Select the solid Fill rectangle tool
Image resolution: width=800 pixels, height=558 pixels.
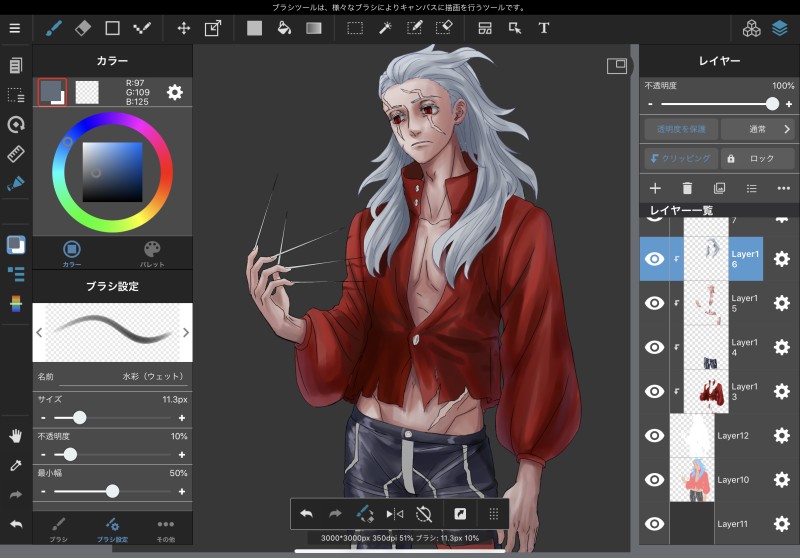click(x=254, y=28)
